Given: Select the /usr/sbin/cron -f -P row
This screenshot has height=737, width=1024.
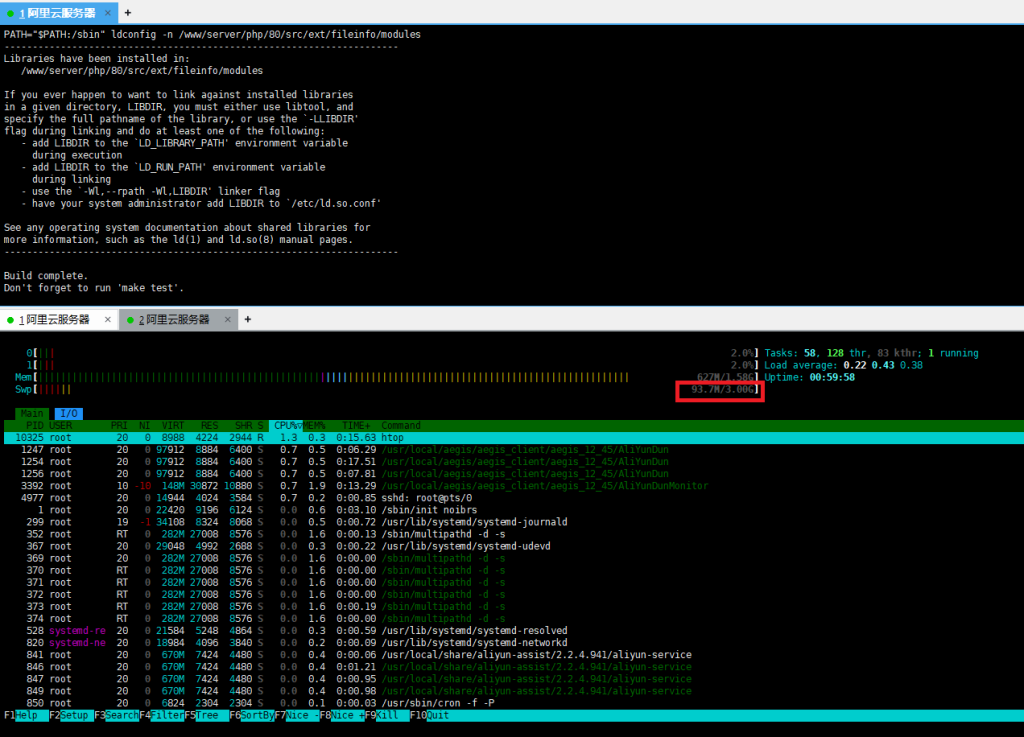Looking at the screenshot, I should click(x=514, y=704).
